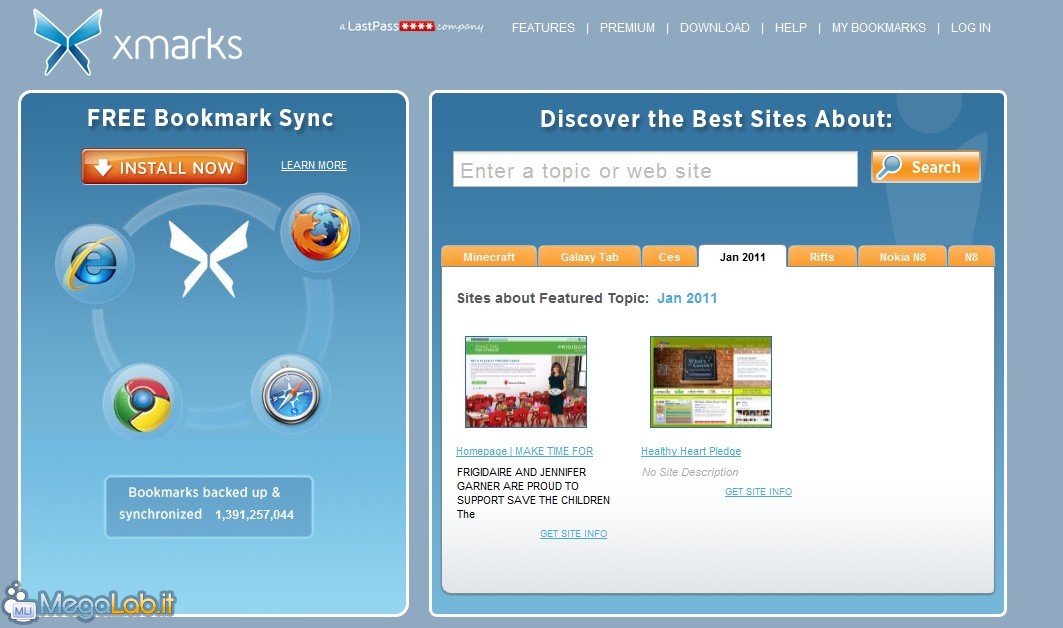Click the LOG IN link
Image resolution: width=1063 pixels, height=628 pixels.
click(x=970, y=28)
